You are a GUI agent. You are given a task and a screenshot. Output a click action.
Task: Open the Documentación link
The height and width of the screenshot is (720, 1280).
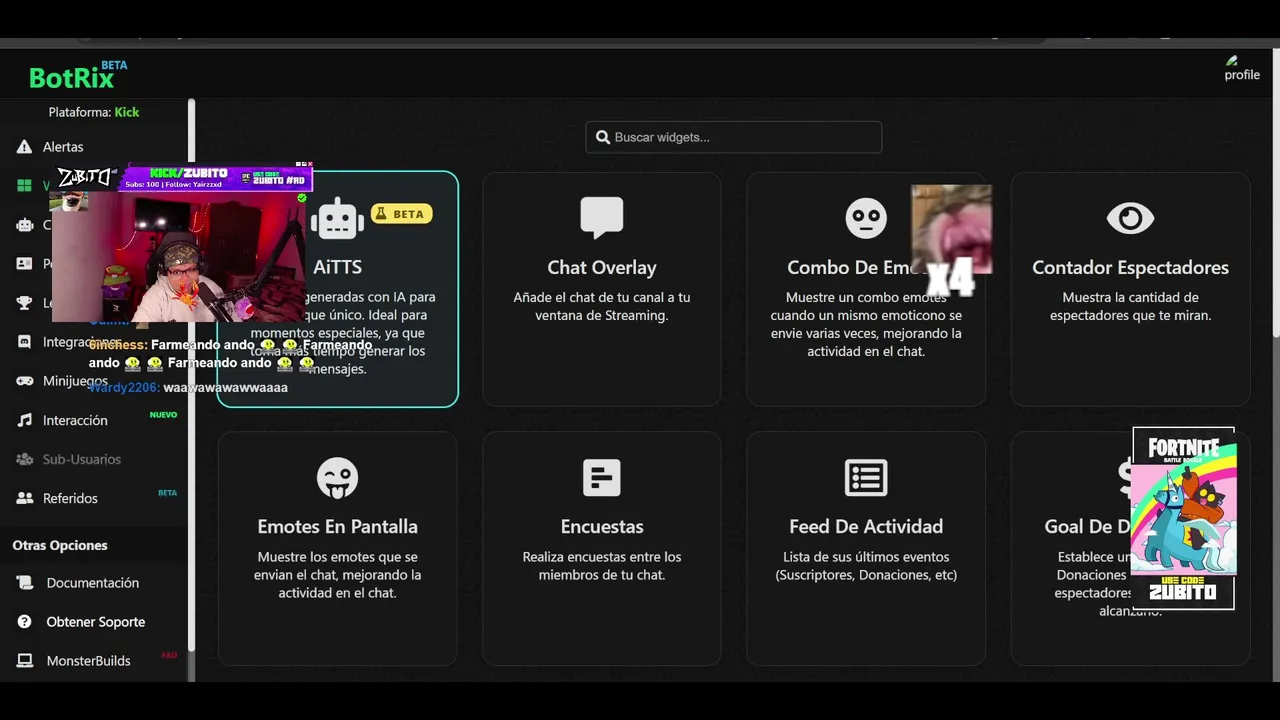[x=93, y=583]
